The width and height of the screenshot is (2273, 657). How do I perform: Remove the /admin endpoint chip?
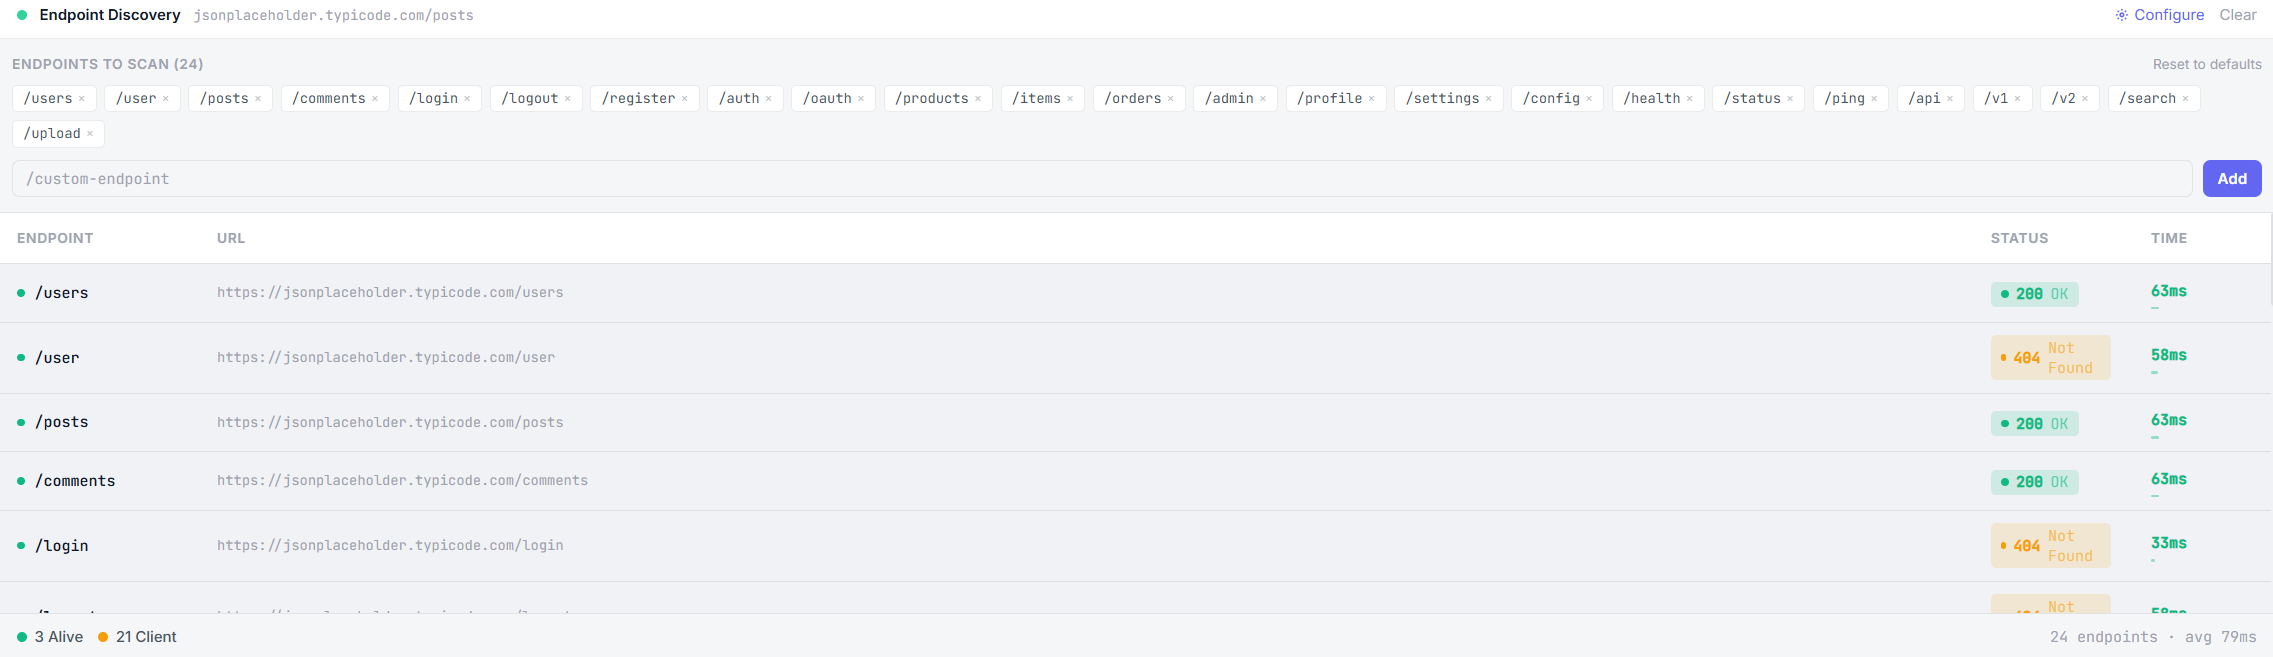tap(1263, 99)
